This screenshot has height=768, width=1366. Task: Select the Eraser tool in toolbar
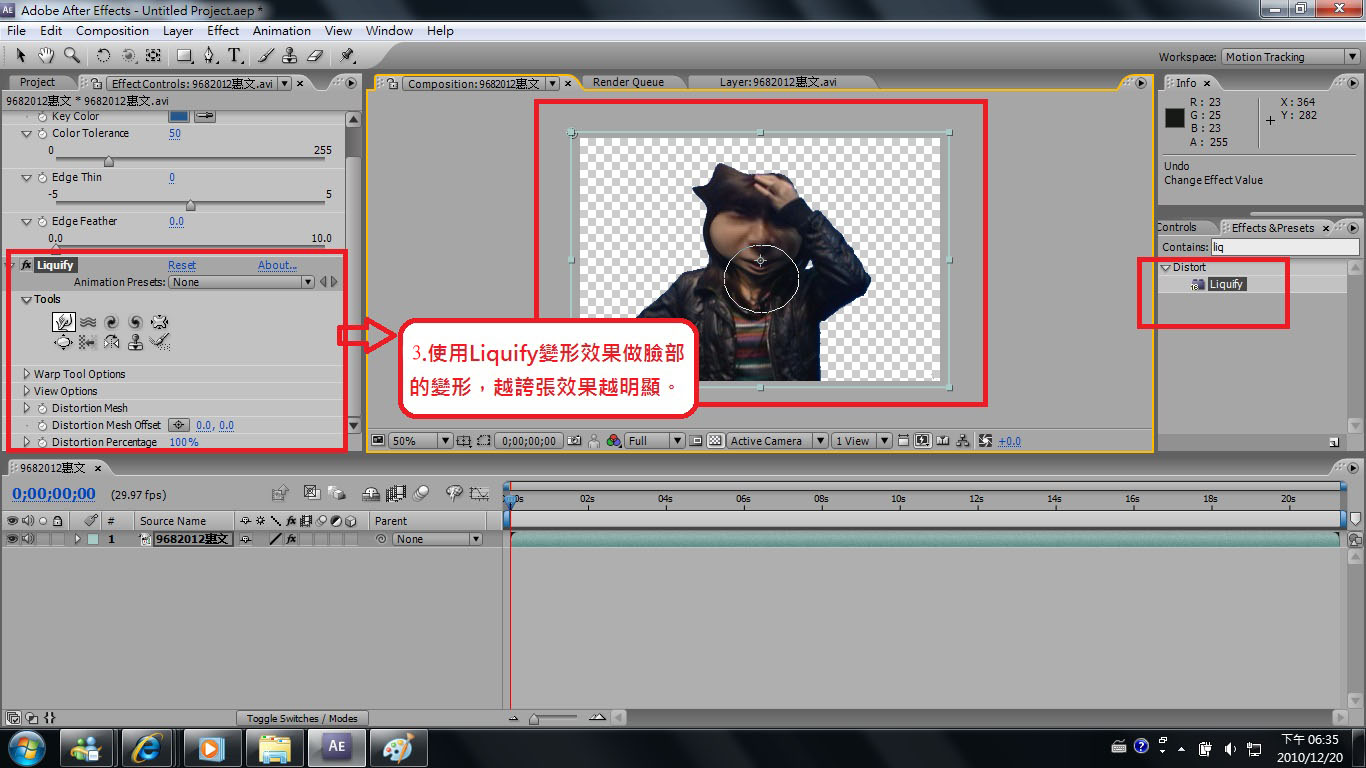315,56
